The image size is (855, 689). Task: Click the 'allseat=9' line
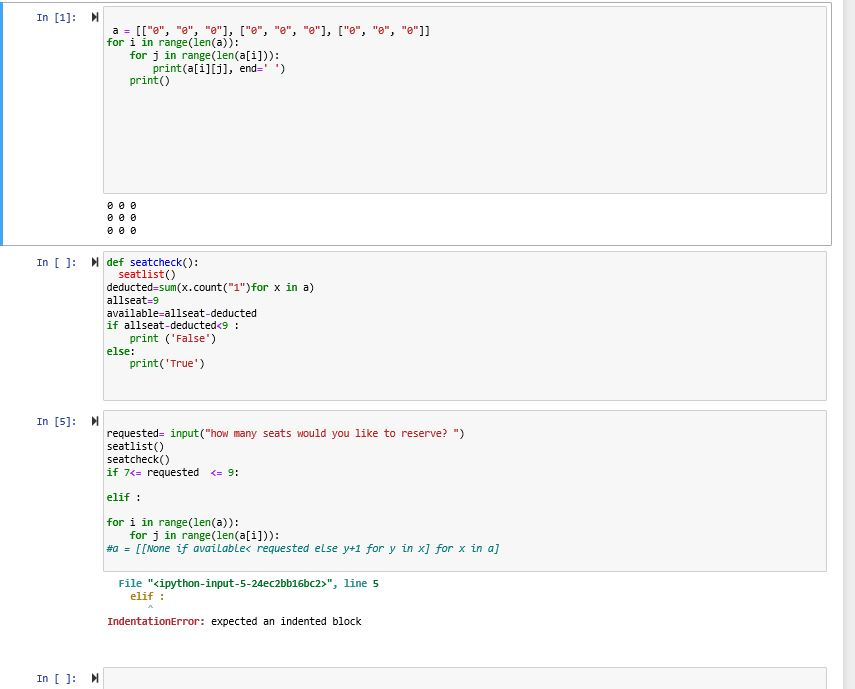click(x=133, y=300)
